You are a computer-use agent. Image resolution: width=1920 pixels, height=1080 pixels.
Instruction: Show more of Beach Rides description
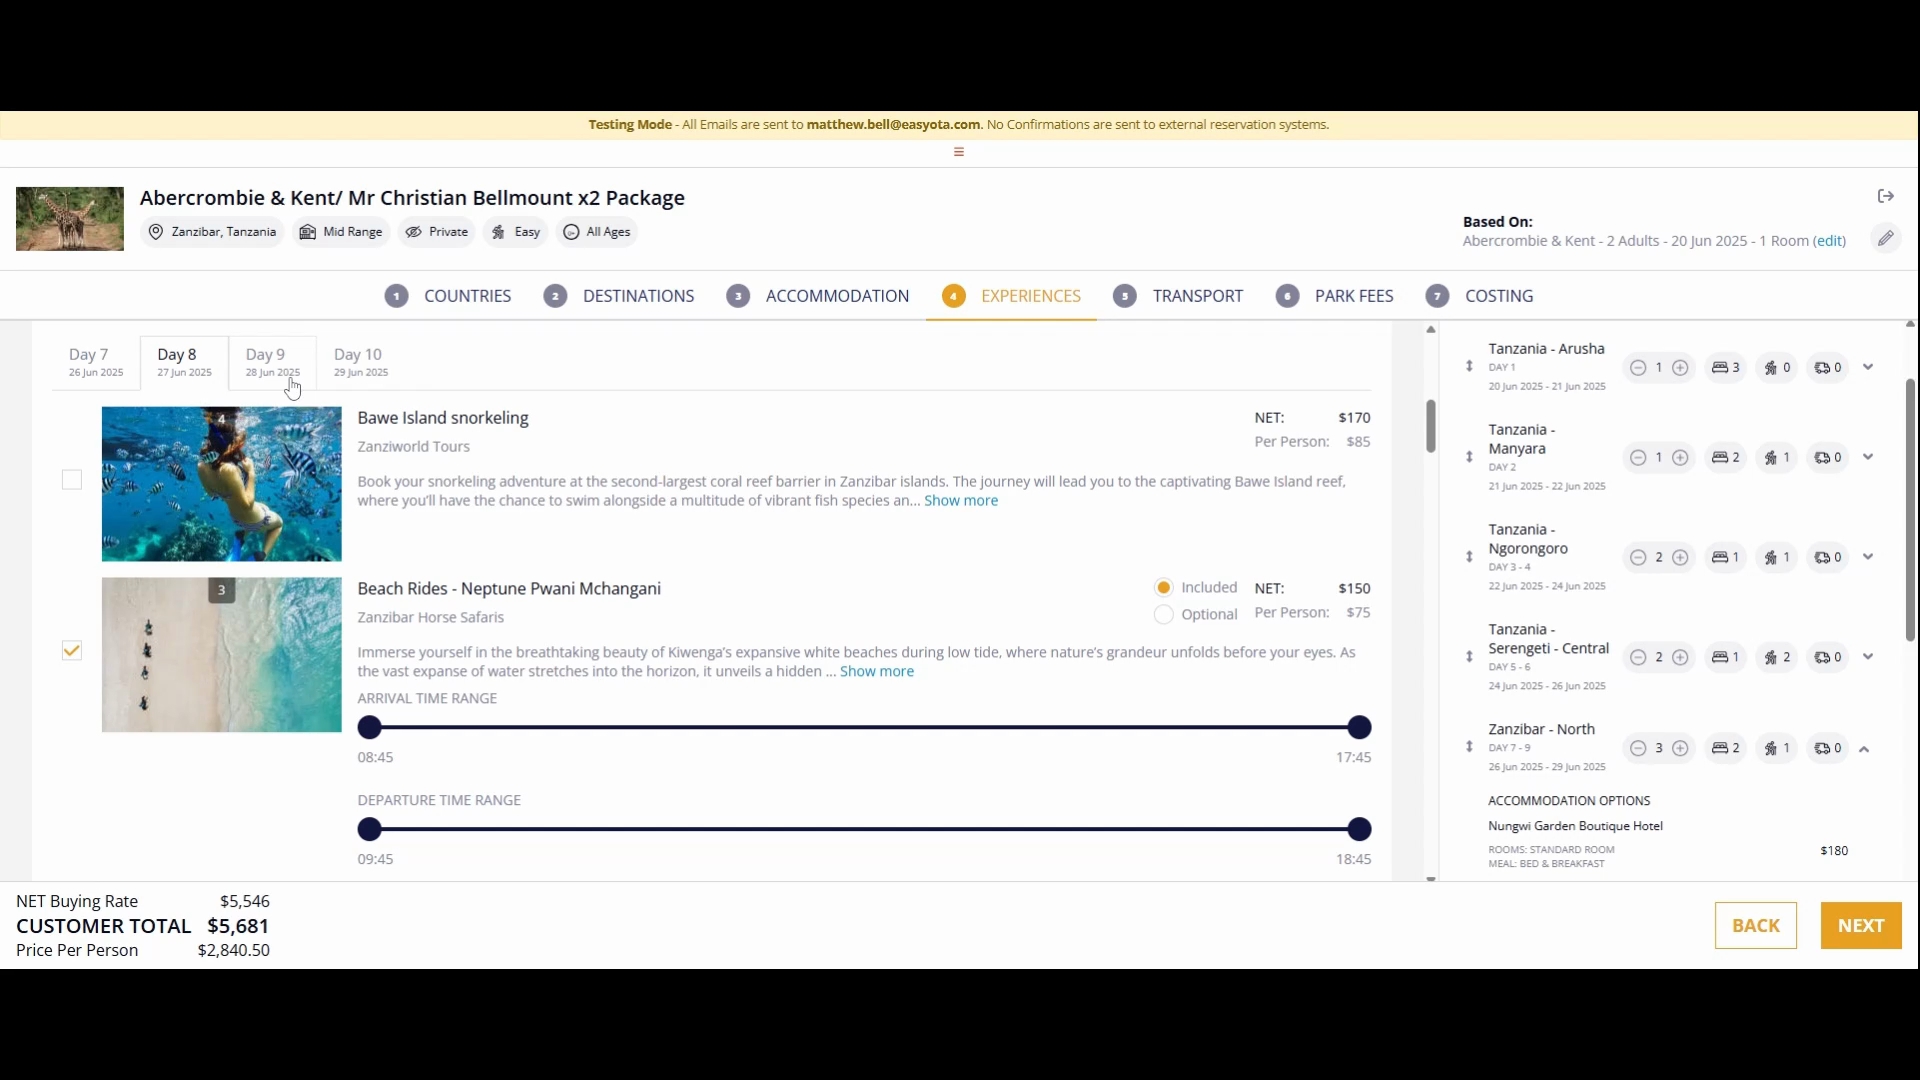tap(876, 672)
